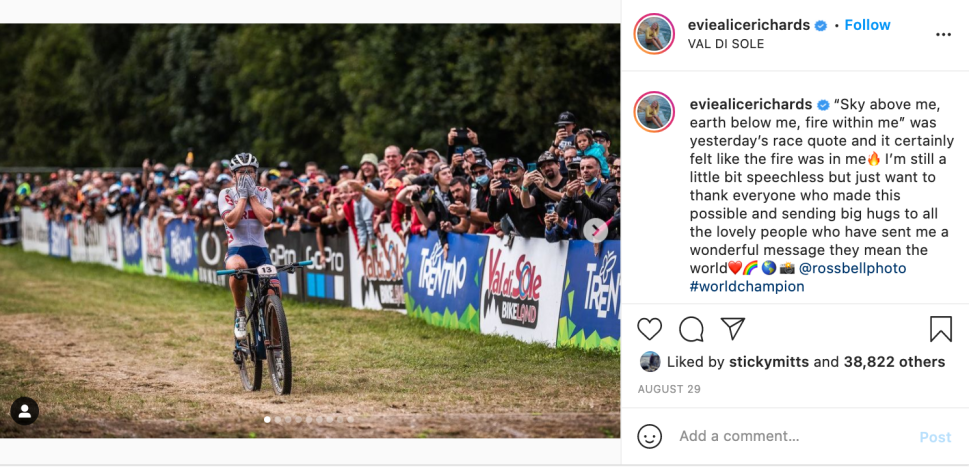Click the Post comment button

click(935, 437)
